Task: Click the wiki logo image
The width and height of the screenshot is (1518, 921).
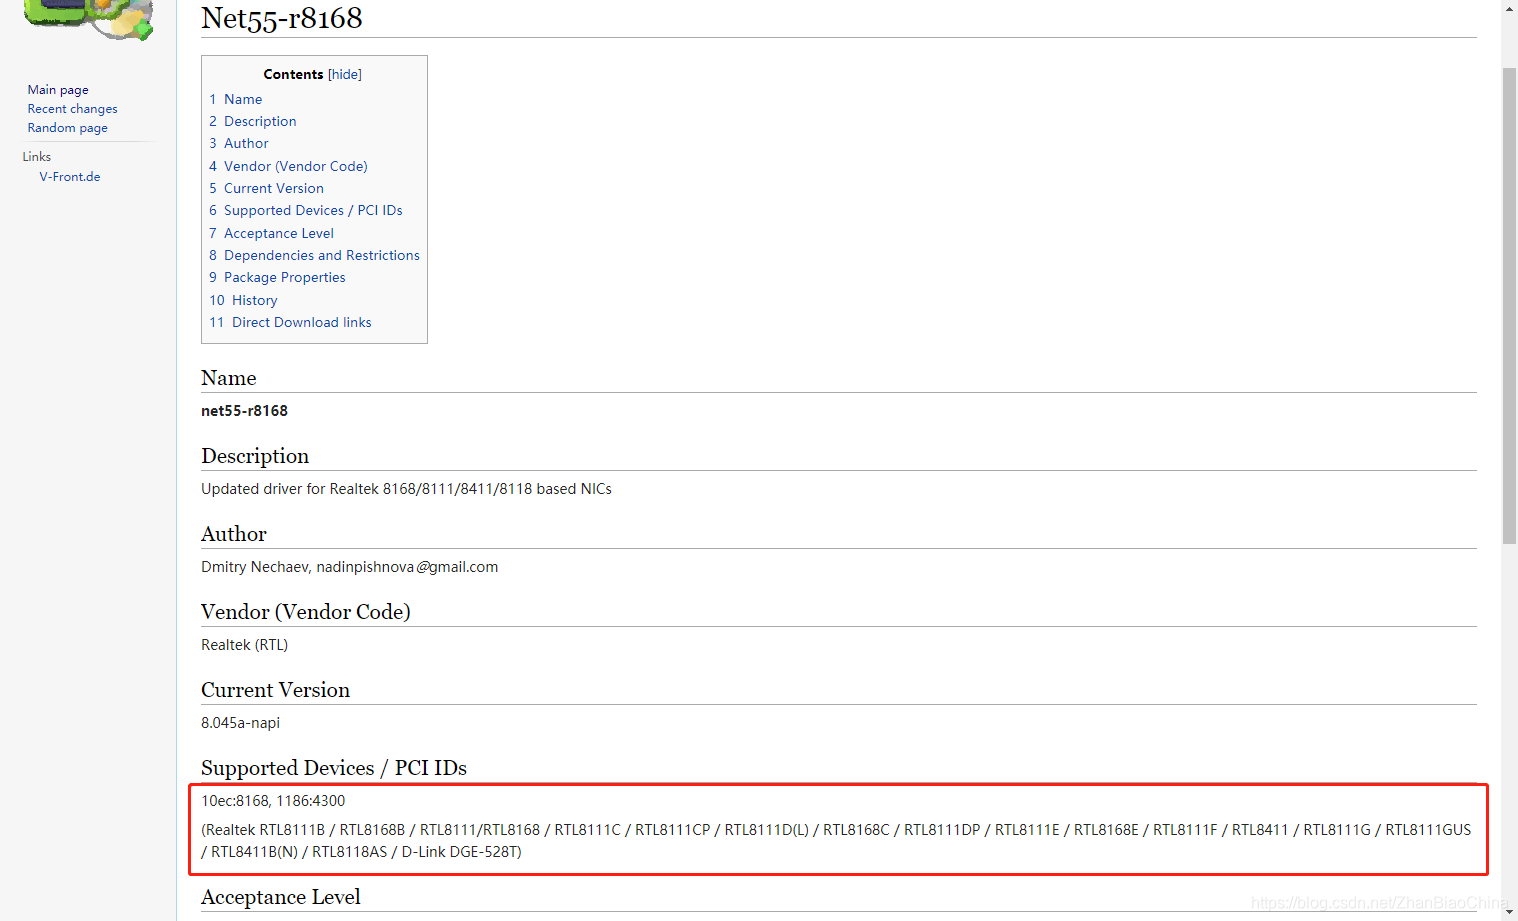Action: [x=88, y=19]
